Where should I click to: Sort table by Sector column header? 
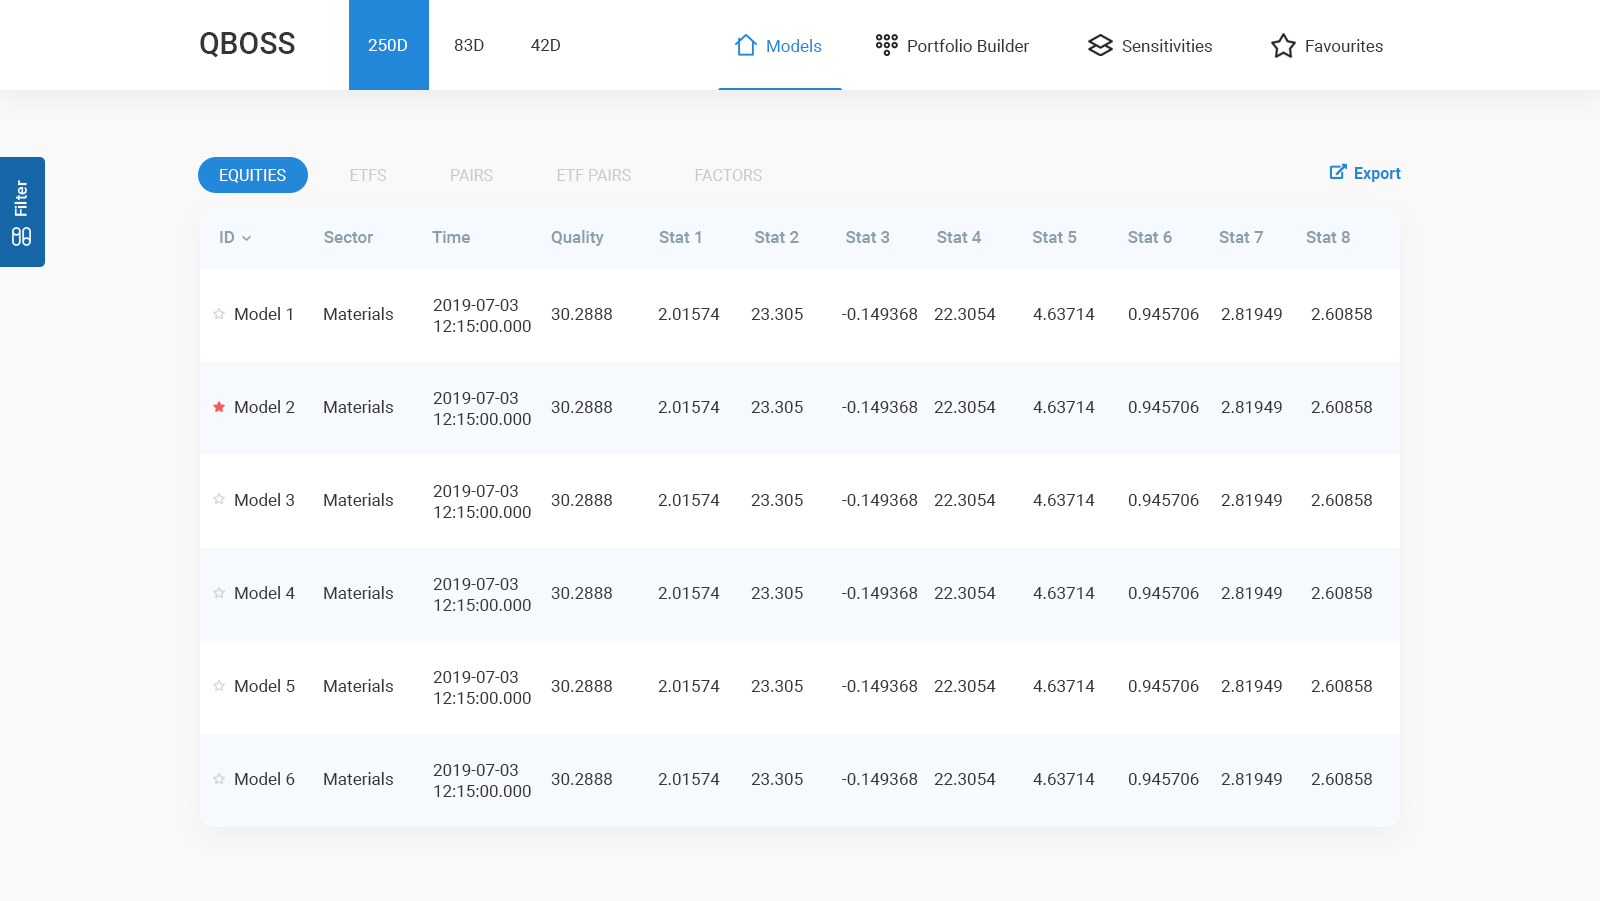(x=348, y=237)
